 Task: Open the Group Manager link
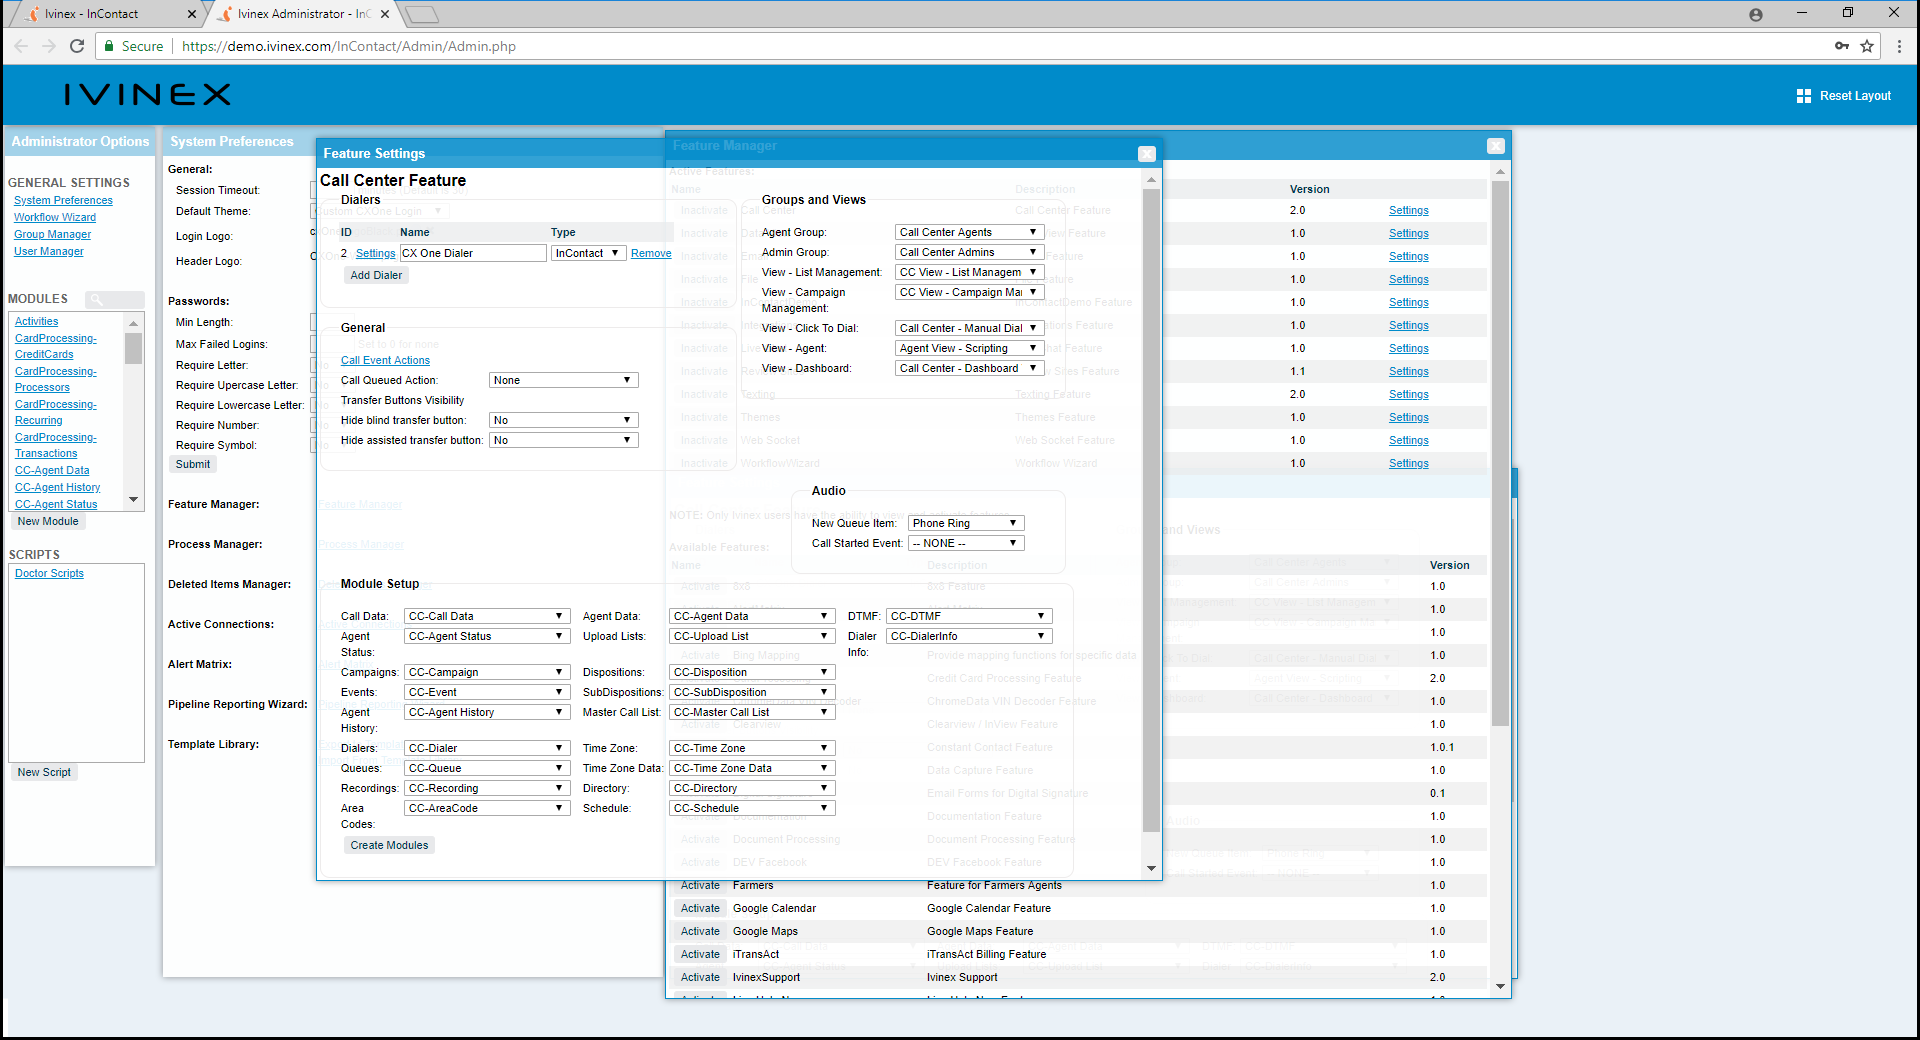click(x=52, y=234)
